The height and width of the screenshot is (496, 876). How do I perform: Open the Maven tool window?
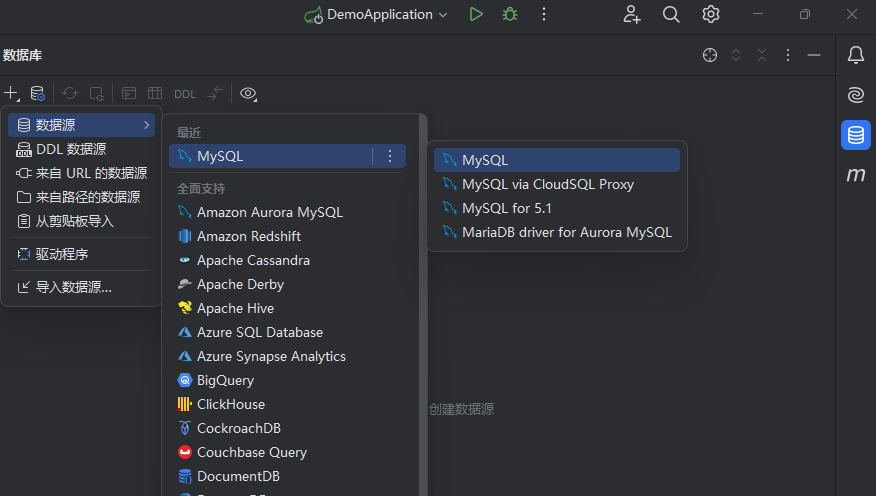pos(855,175)
